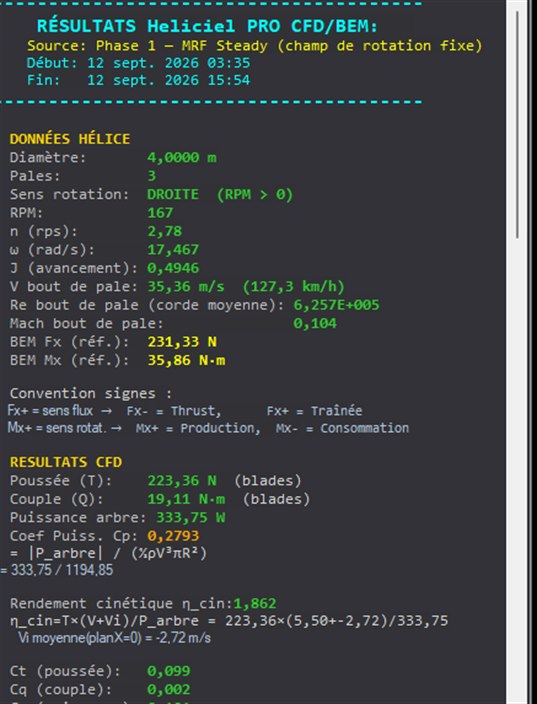Screen dimensions: 537x704
Task: Click the vertical scrollbar thumb
Action: (x=517, y=124)
